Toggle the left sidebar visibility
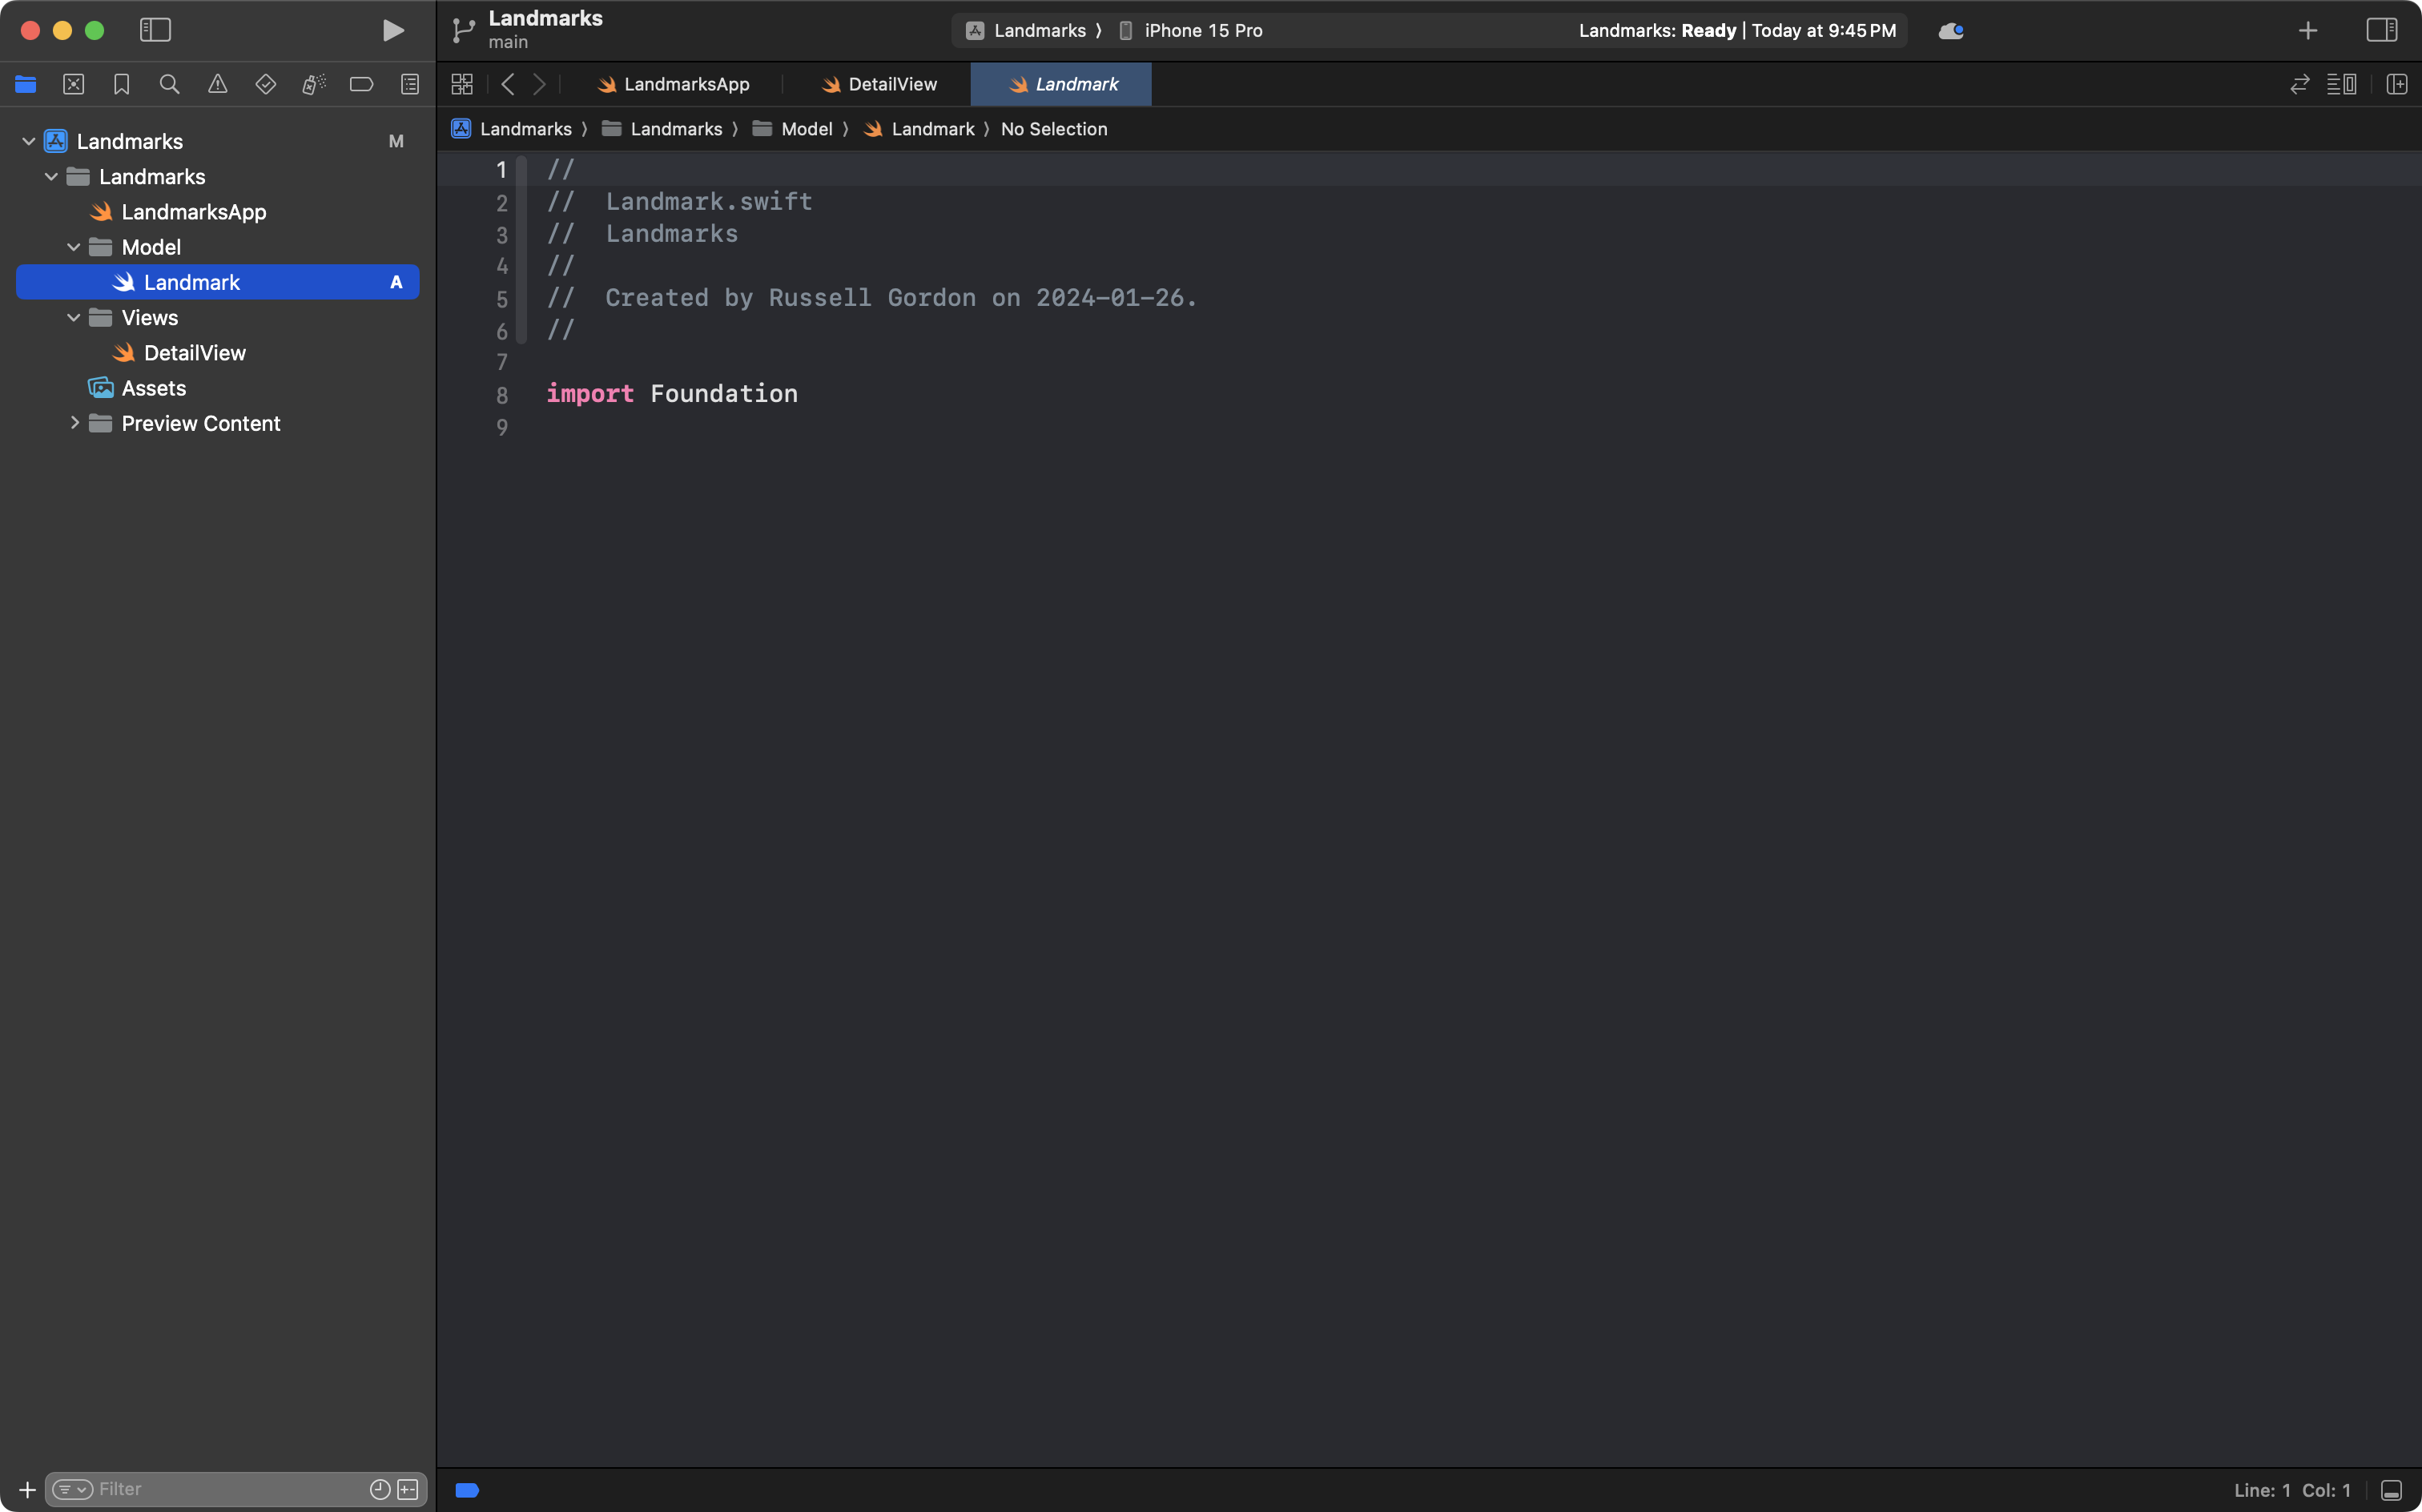Screen dimensions: 2422x1512 [x=156, y=30]
